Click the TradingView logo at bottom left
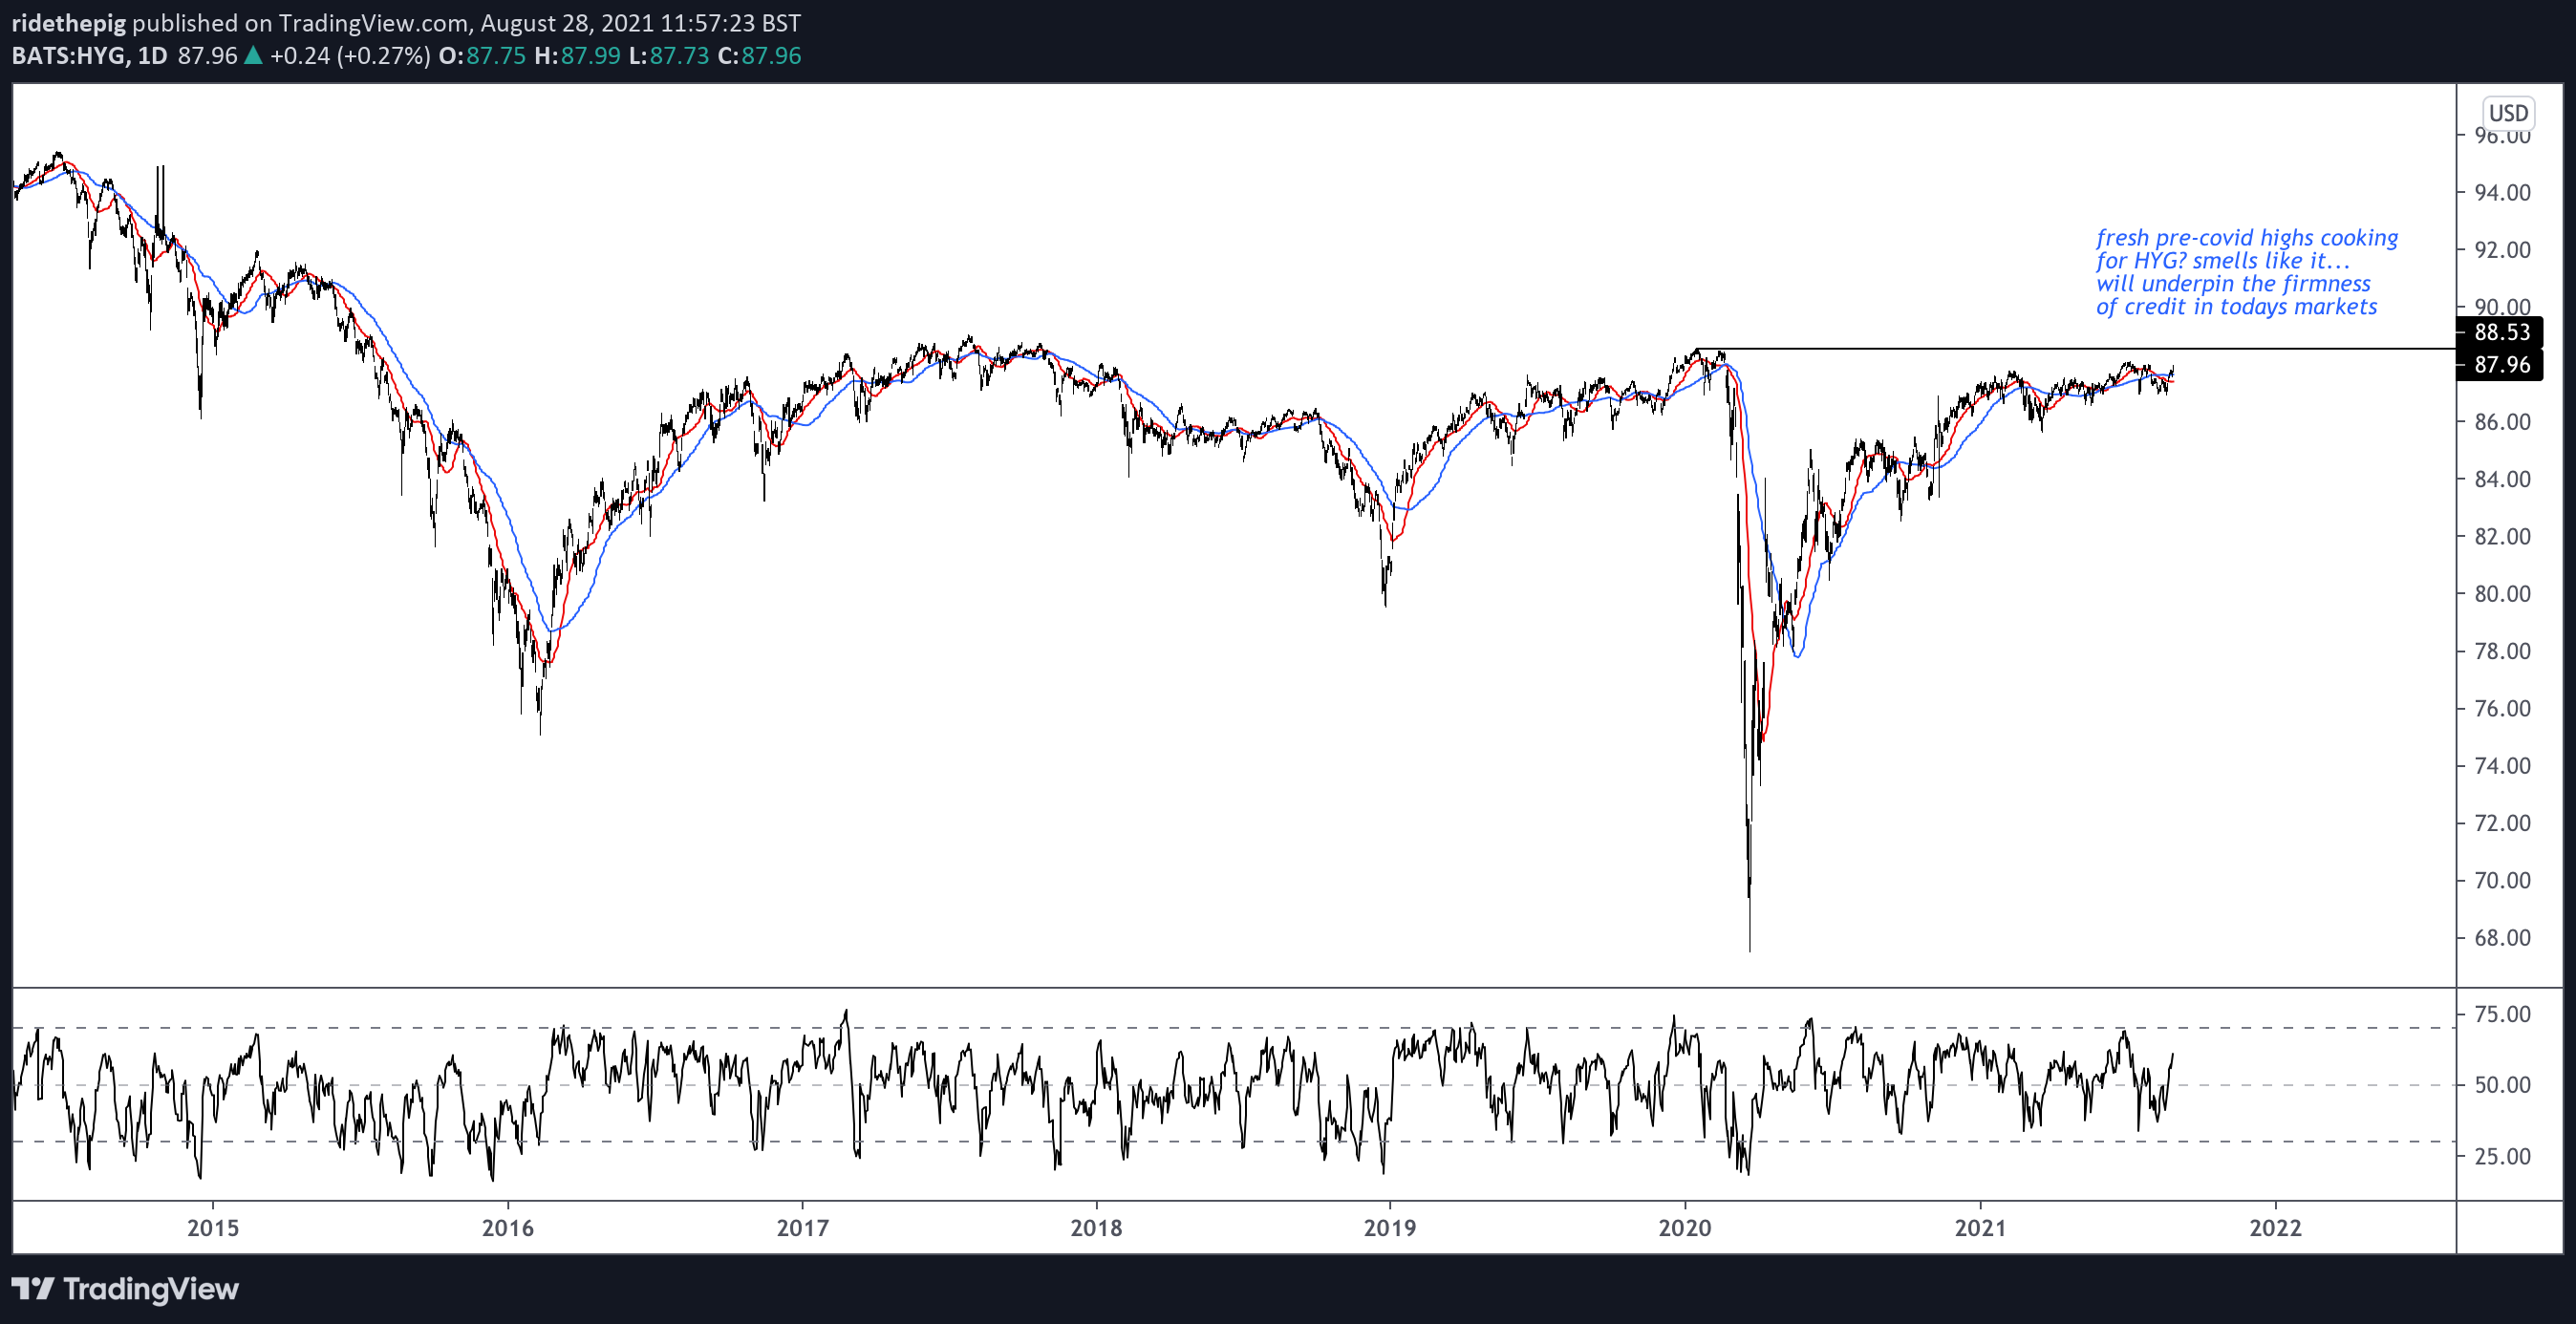 [x=125, y=1289]
